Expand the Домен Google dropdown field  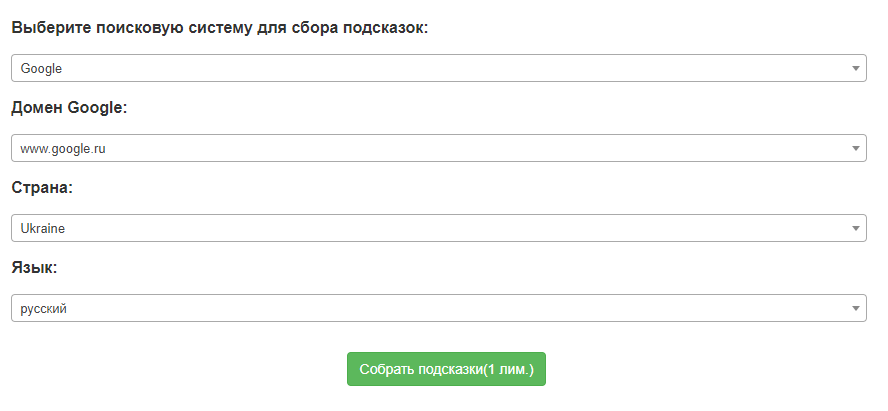point(438,148)
